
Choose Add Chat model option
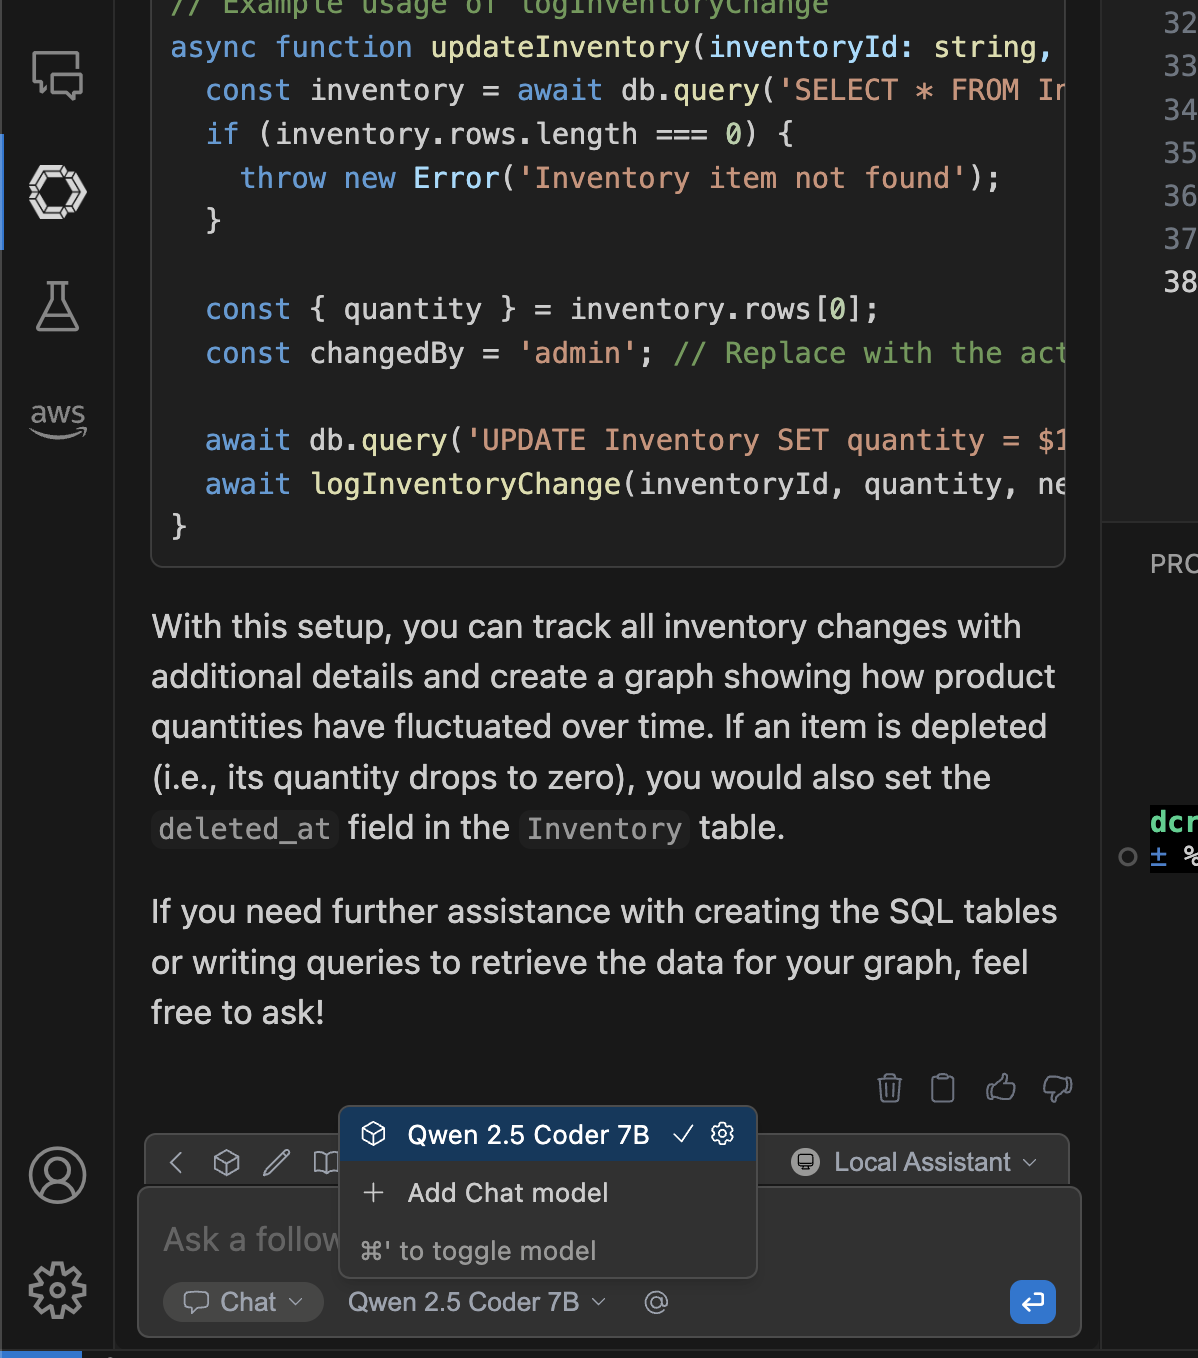508,1193
